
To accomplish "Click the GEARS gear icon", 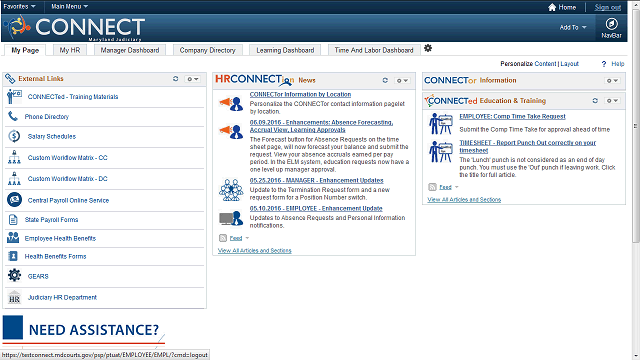I will click(14, 276).
